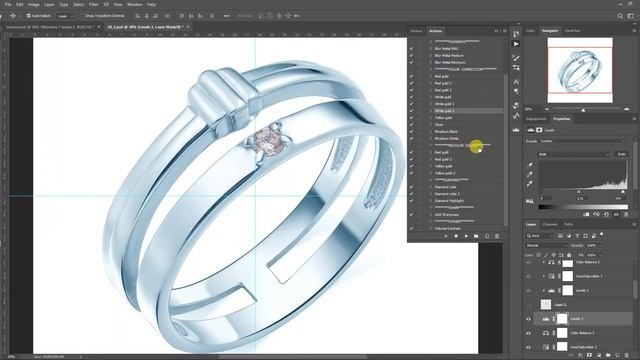Click the layer mask icon in Properties
Image resolution: width=640 pixels, height=360 pixels.
[539, 130]
